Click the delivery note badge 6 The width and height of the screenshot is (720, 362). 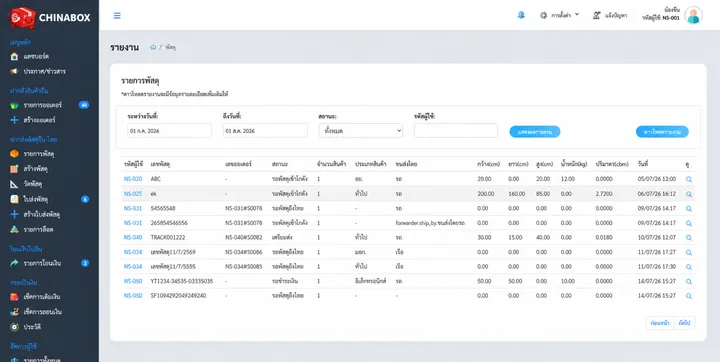coord(85,199)
